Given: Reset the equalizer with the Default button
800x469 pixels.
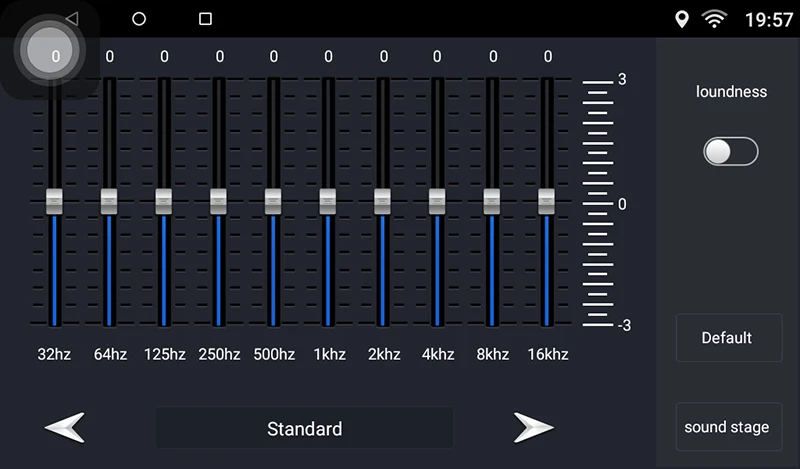Looking at the screenshot, I should [x=729, y=338].
